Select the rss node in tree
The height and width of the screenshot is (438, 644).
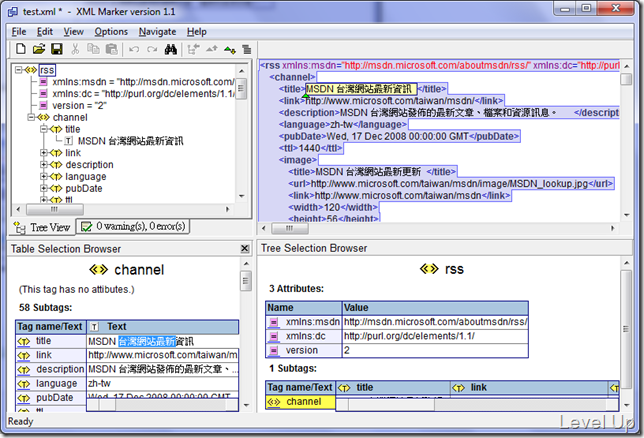pyautogui.click(x=47, y=70)
